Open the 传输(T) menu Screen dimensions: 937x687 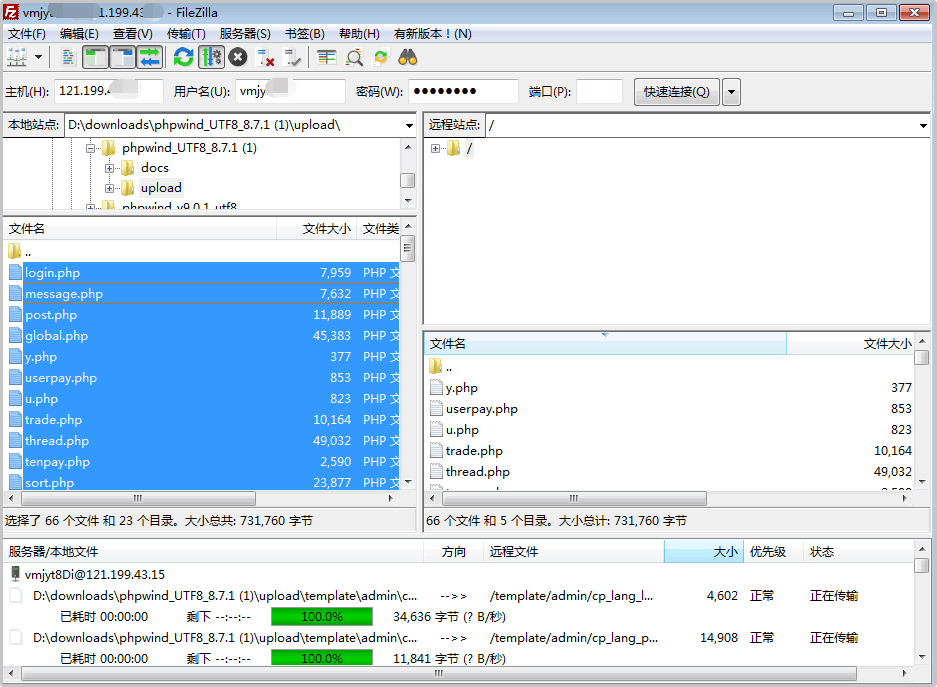coord(188,33)
